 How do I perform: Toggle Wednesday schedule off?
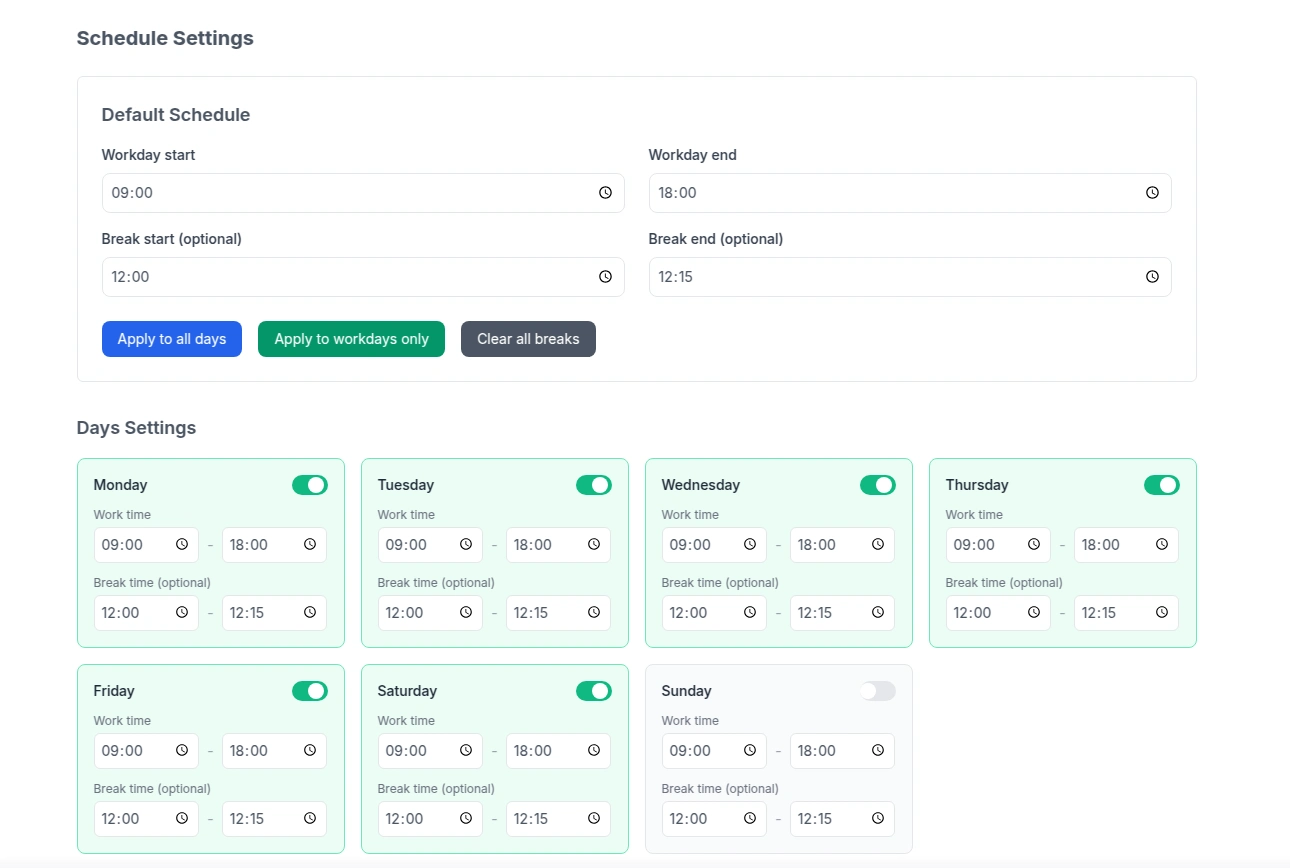(x=878, y=485)
